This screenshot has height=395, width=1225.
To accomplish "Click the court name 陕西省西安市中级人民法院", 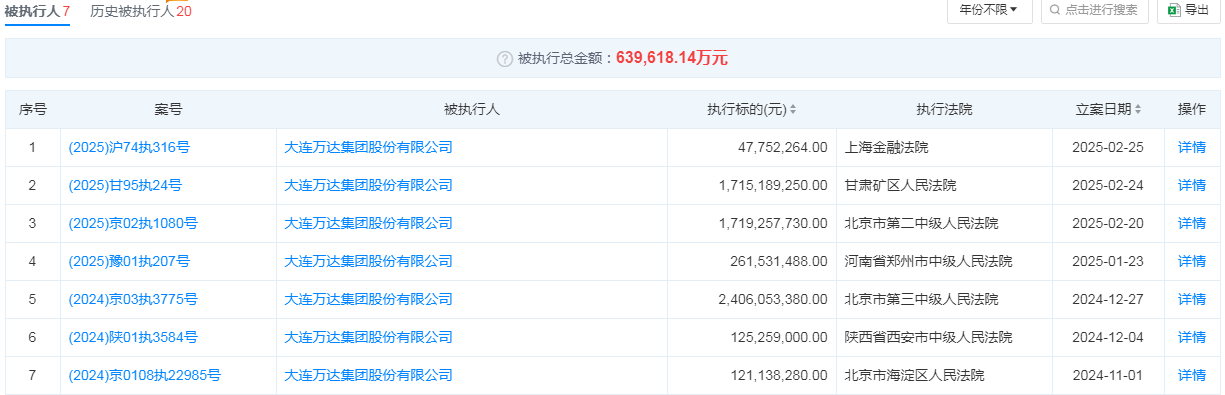I will pyautogui.click(x=928, y=337).
